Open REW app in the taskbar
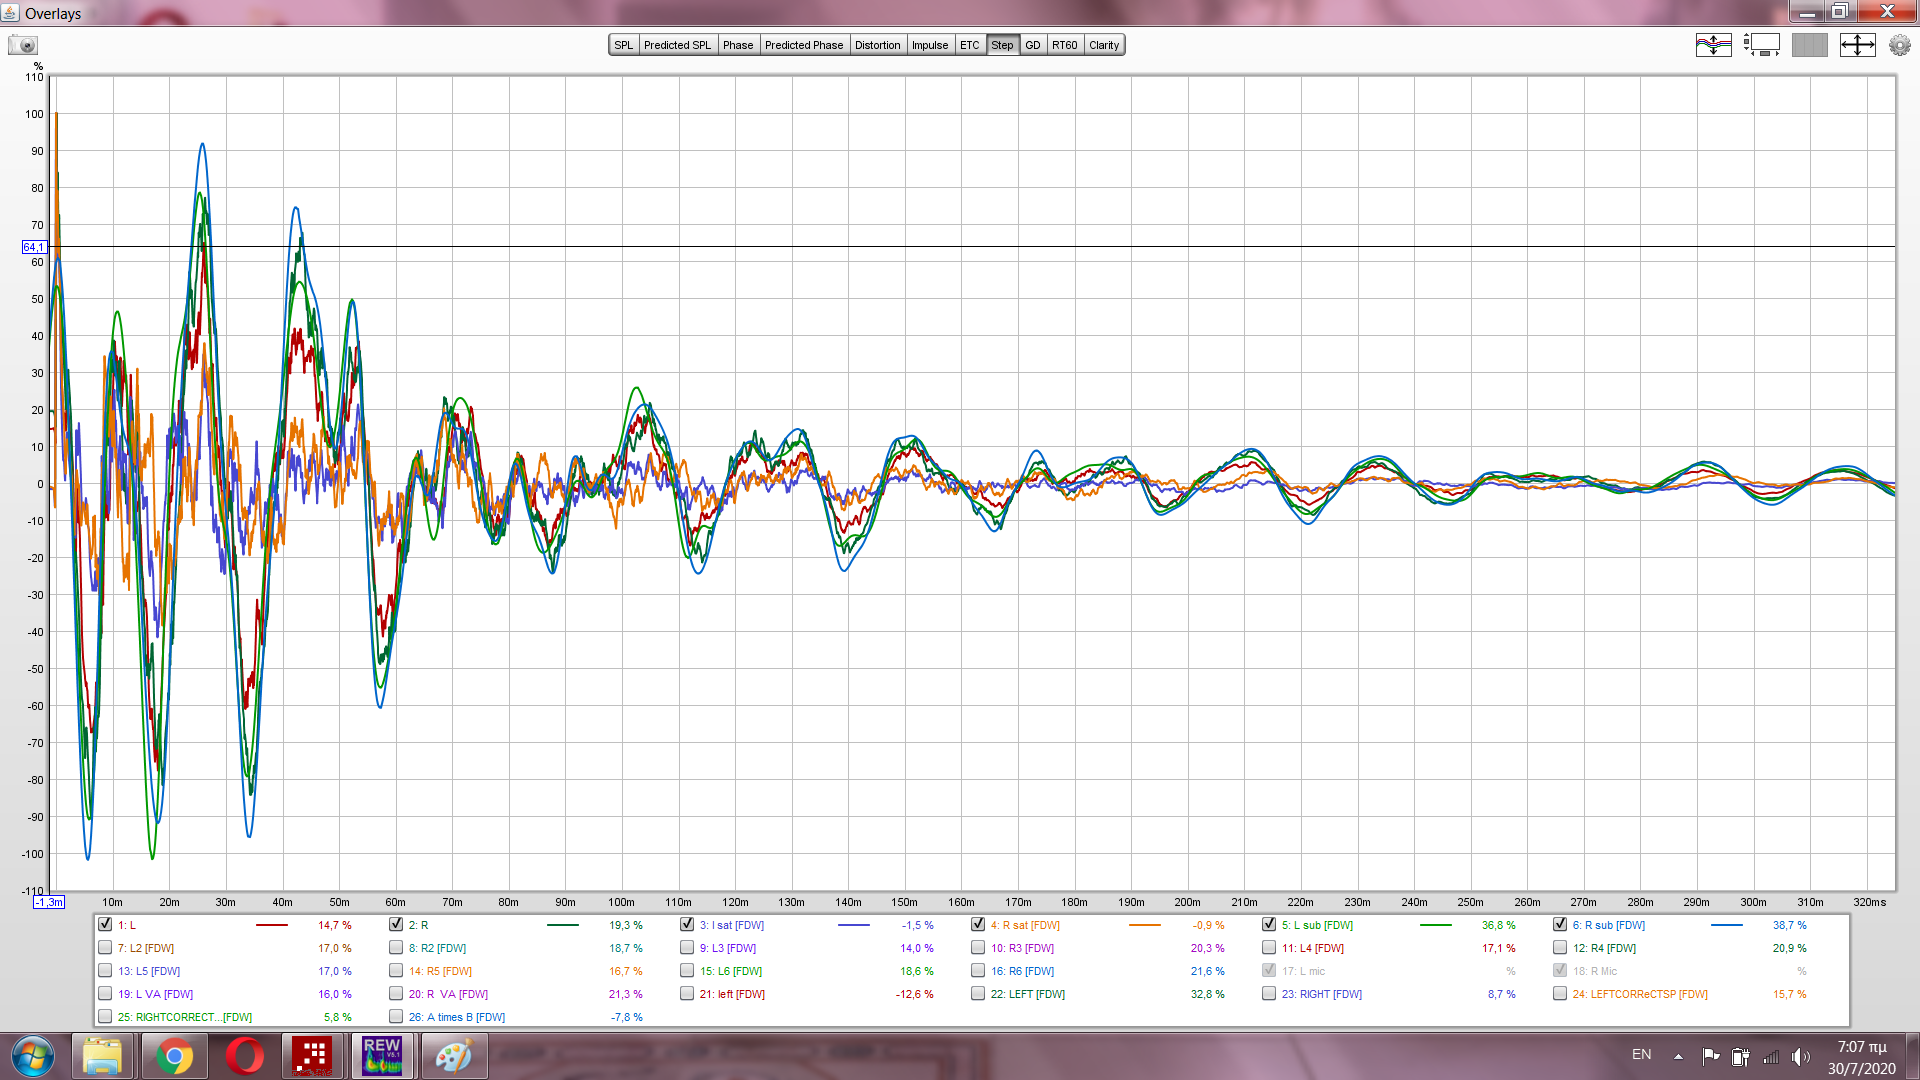Screen dimensions: 1920x1080 [x=381, y=1056]
